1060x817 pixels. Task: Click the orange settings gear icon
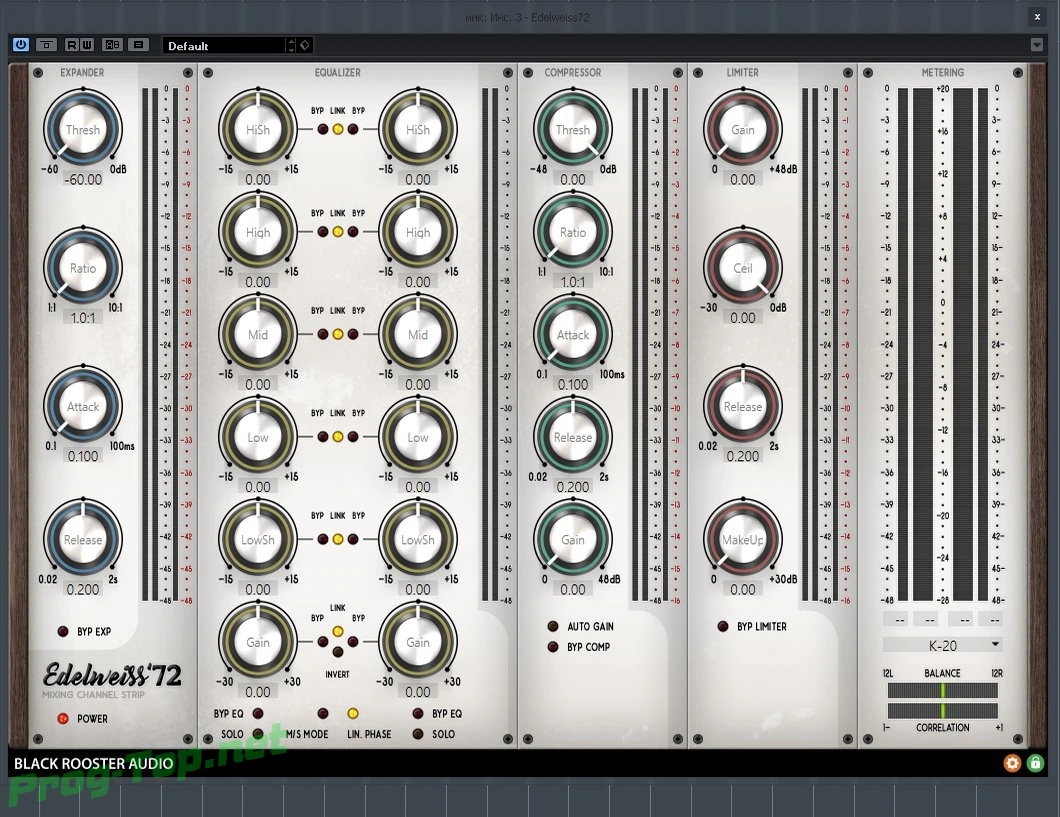point(1012,763)
